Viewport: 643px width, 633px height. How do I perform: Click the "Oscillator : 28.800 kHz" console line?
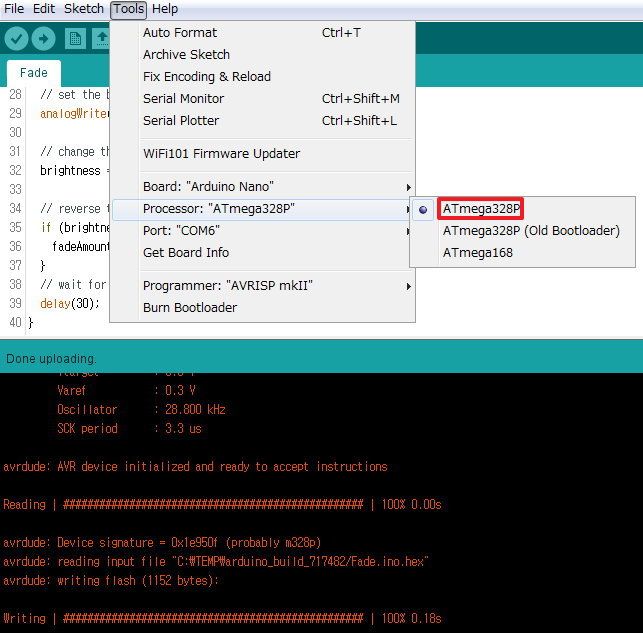point(141,410)
